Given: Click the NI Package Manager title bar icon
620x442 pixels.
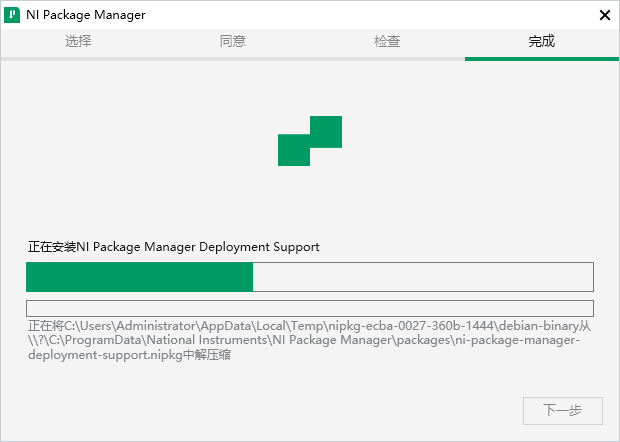Looking at the screenshot, I should (13, 14).
